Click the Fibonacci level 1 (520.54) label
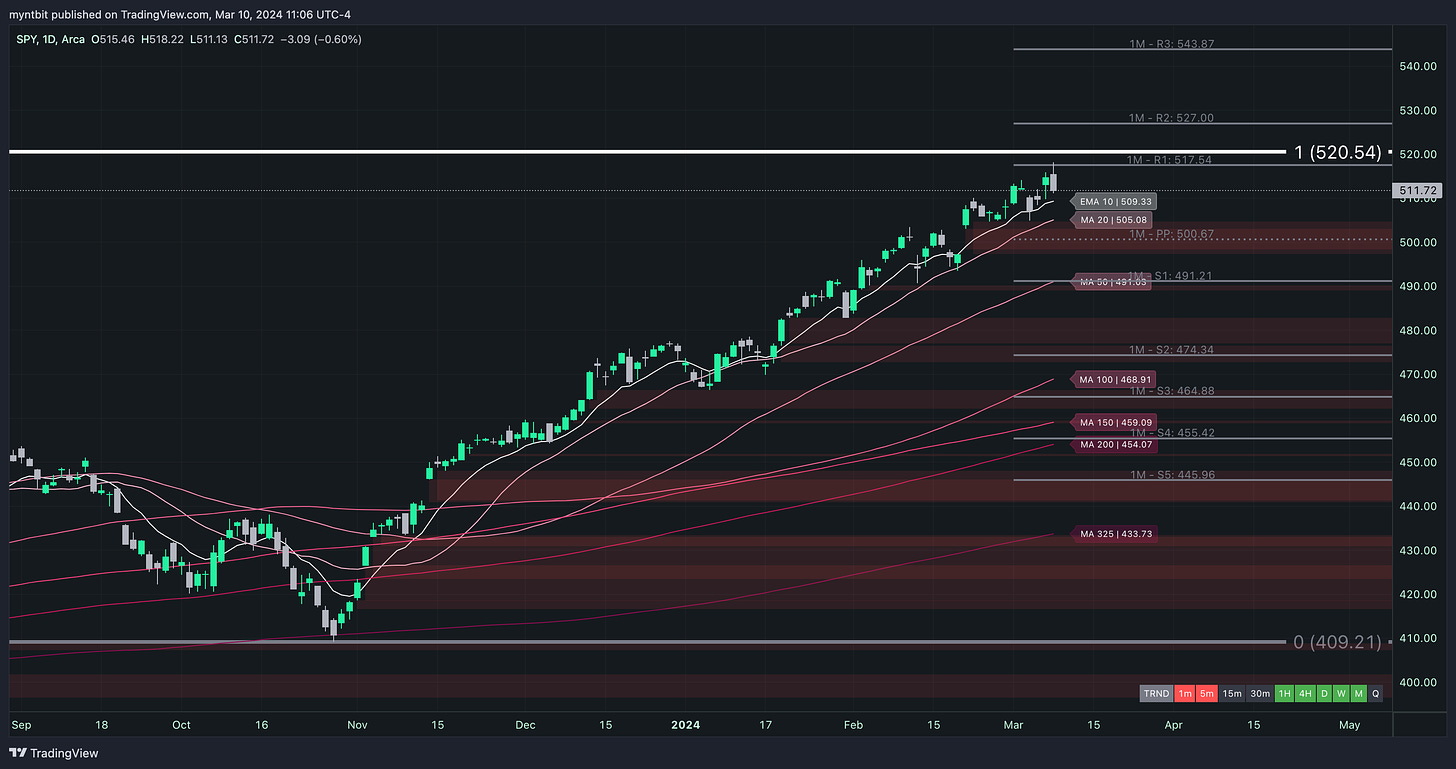The height and width of the screenshot is (769, 1456). pos(1338,152)
